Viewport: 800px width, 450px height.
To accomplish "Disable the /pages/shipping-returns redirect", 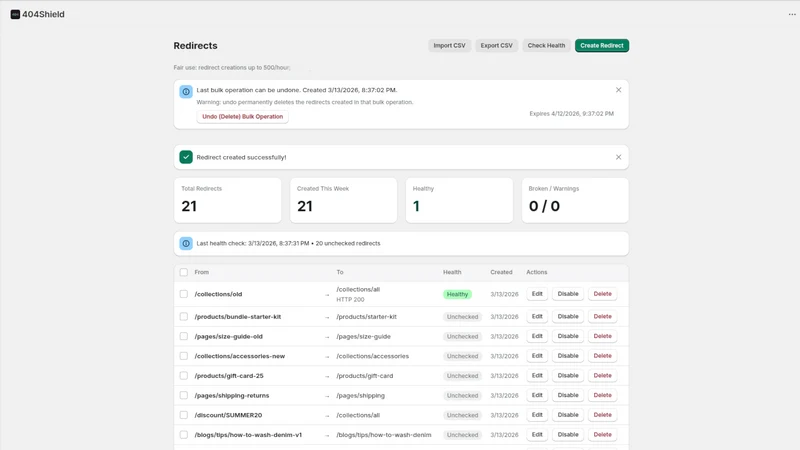I will (568, 395).
